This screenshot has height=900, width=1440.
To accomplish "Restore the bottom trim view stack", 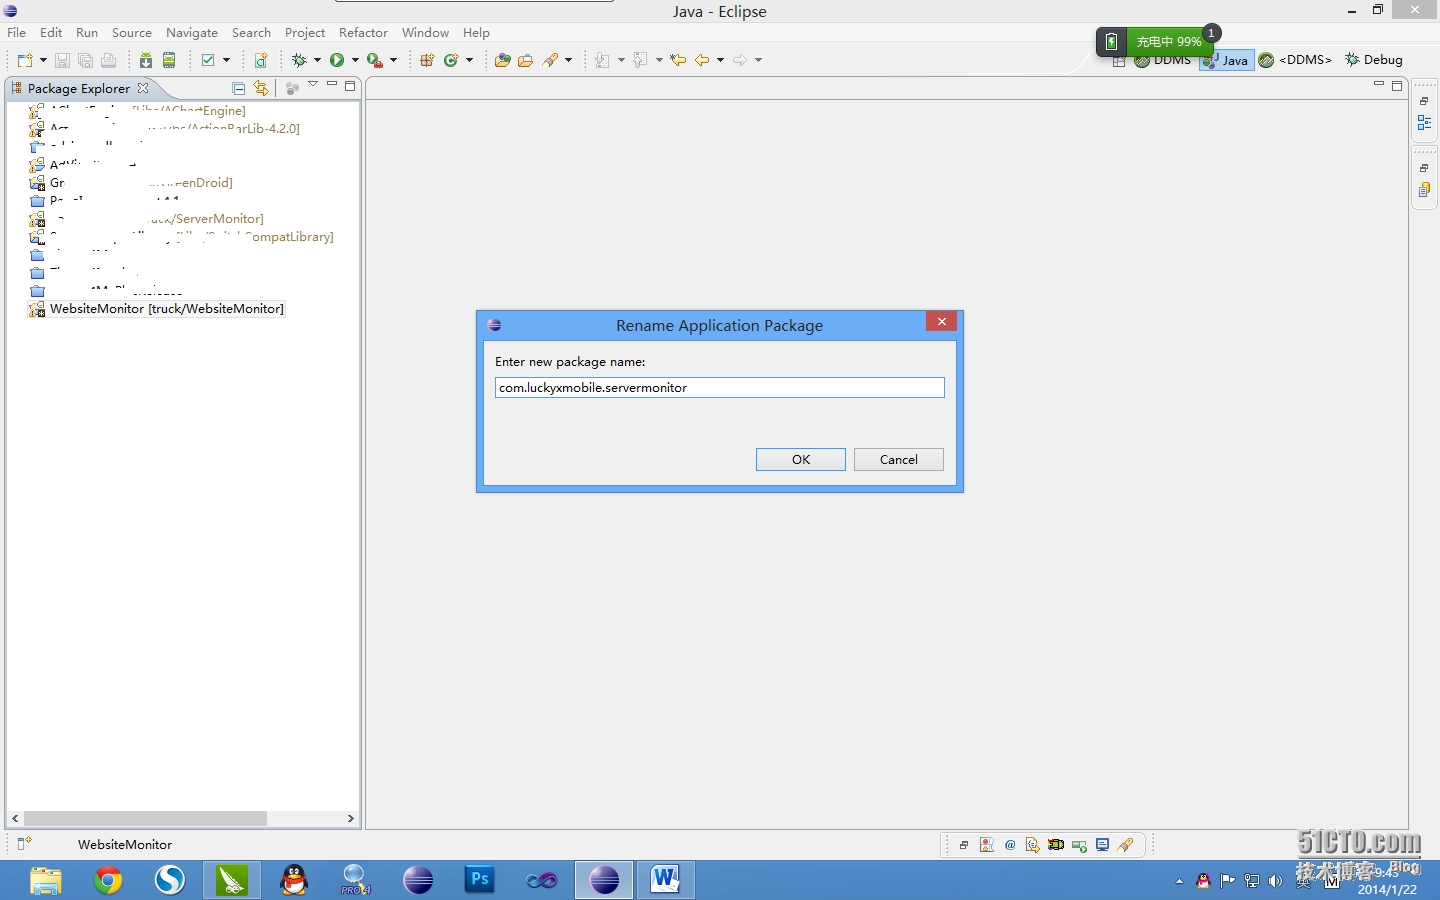I will coord(963,845).
